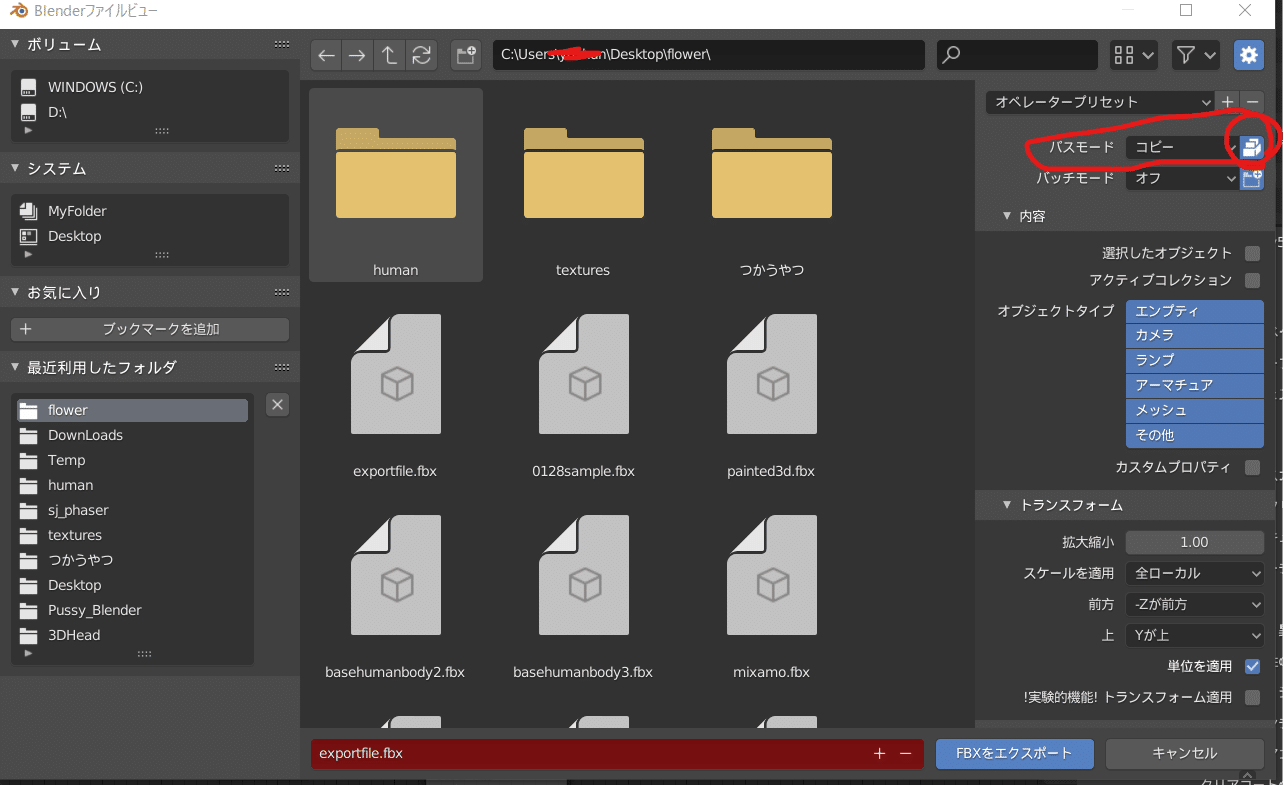Collapse the システム panel
The image size is (1284, 785).
[x=16, y=168]
